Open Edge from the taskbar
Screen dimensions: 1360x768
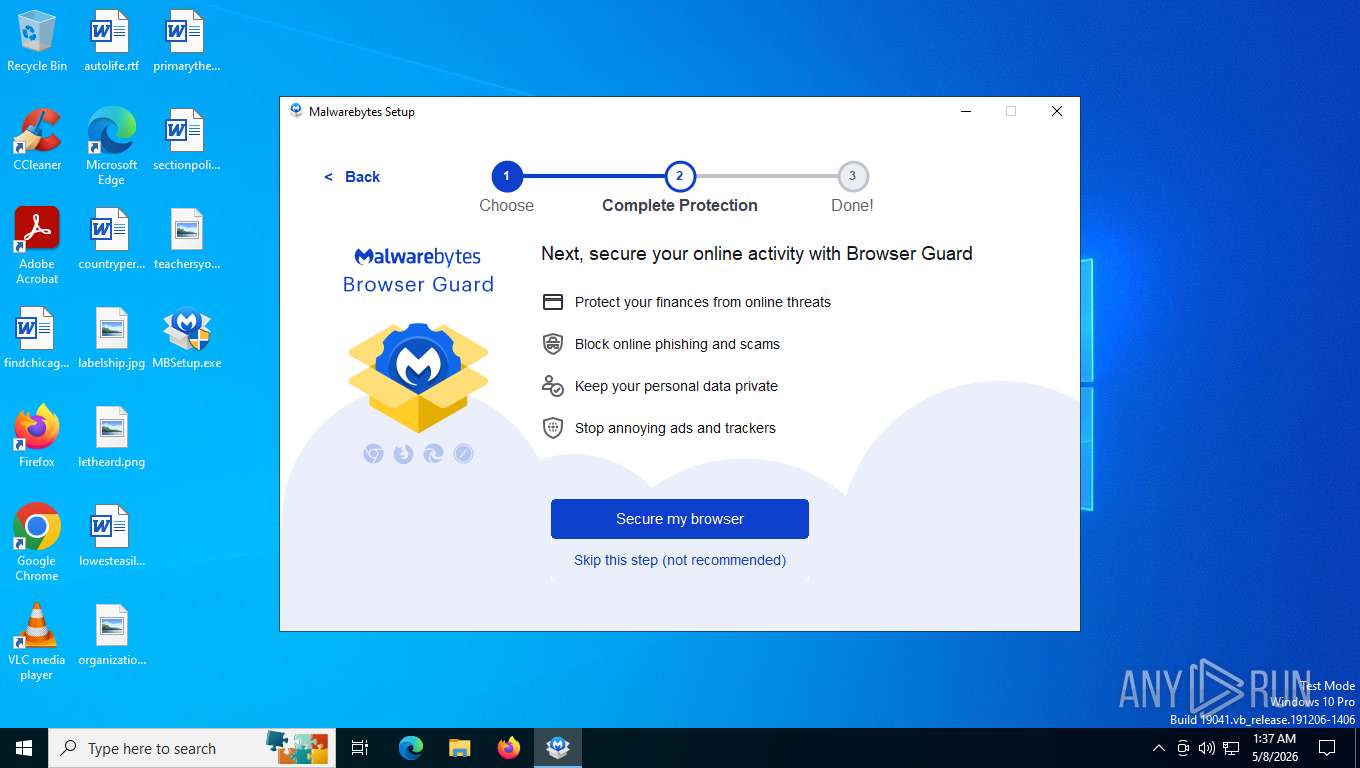[x=411, y=748]
